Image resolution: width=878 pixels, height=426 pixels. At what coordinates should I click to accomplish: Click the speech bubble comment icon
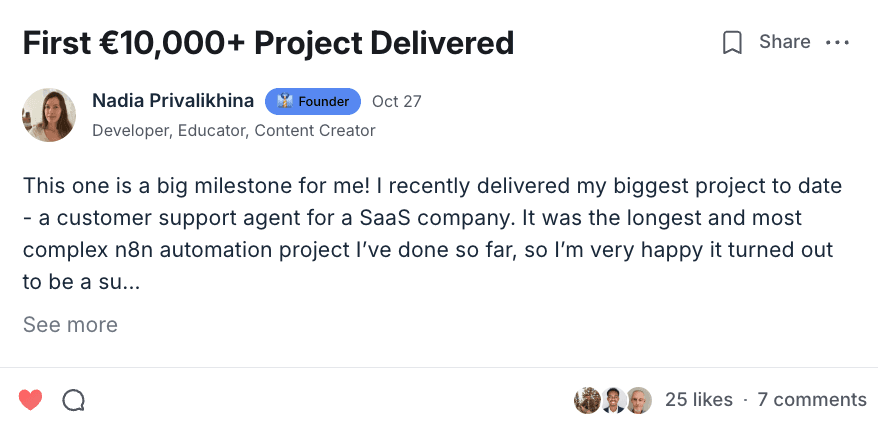point(73,400)
